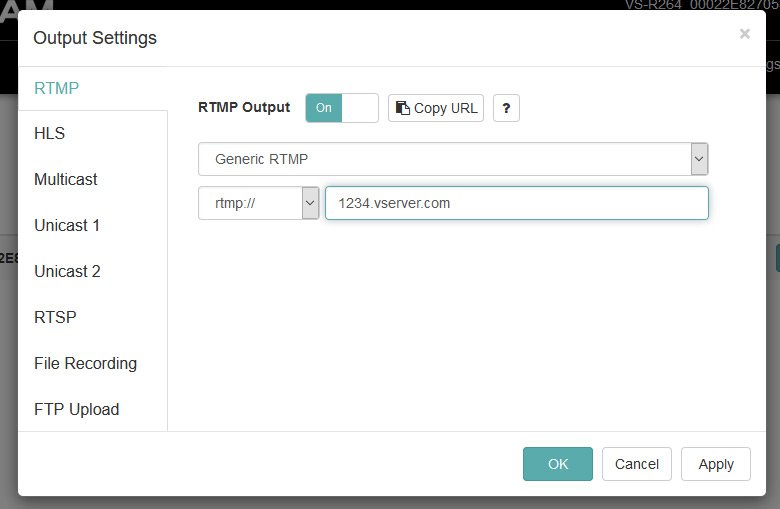Viewport: 780px width, 509px height.
Task: Click the arrow at the Generic RTMP selector's right end
Action: [699, 159]
